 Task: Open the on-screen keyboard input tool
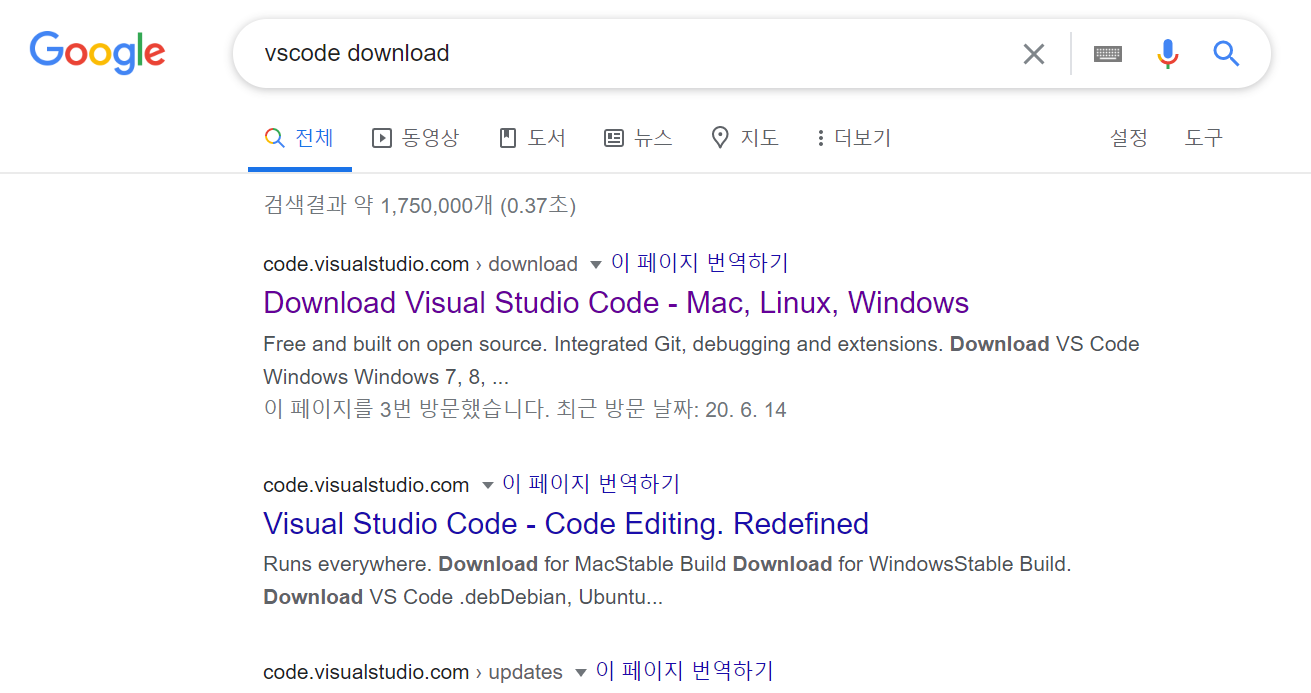[1107, 54]
